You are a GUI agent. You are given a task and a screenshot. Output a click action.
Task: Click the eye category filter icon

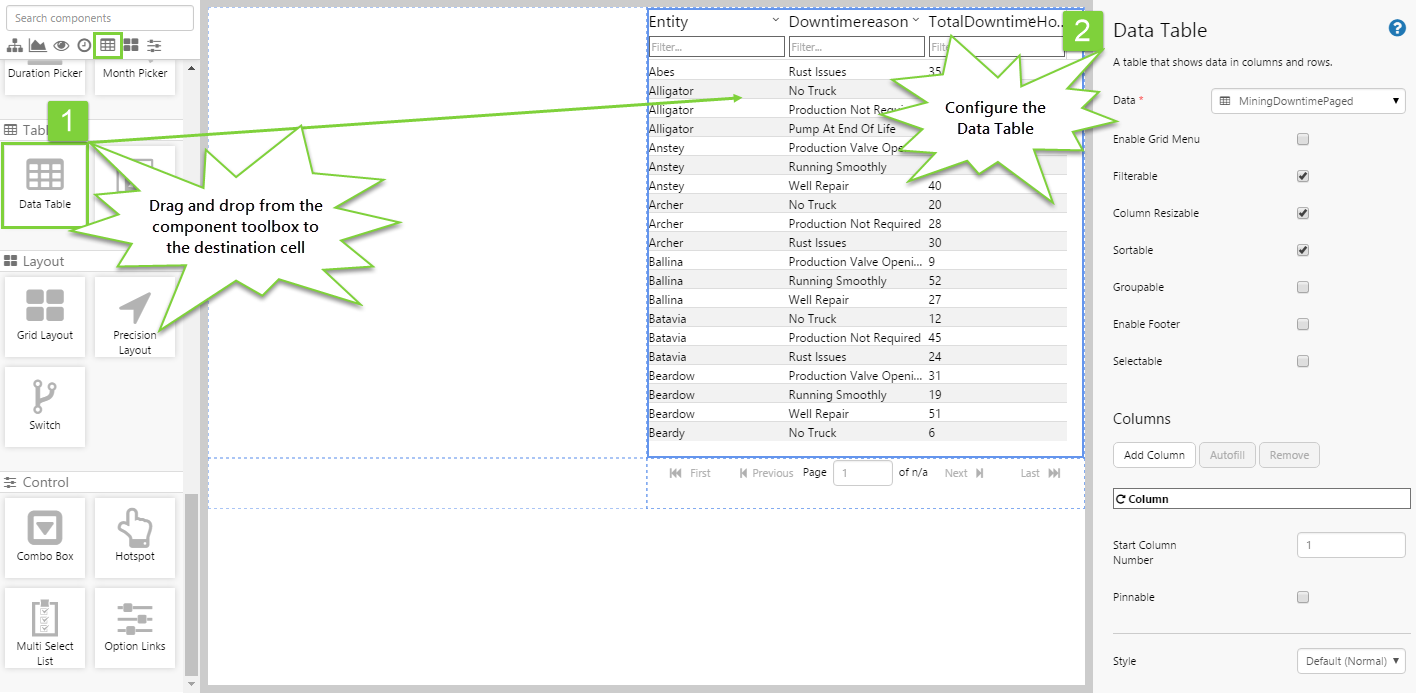pos(61,45)
